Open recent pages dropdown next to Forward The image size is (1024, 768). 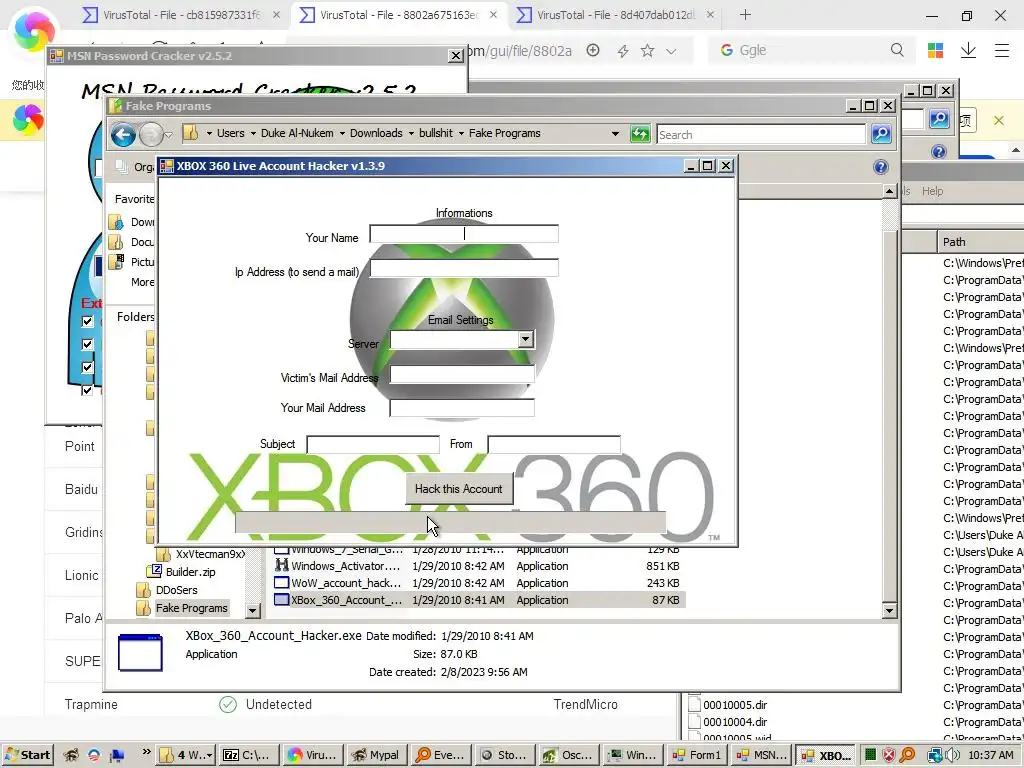coord(168,135)
